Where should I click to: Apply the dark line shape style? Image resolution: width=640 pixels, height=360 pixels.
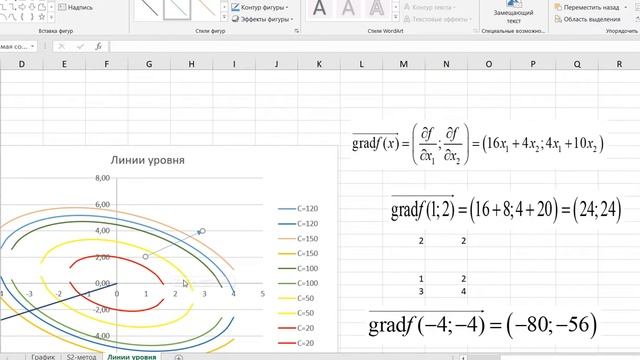pos(149,9)
